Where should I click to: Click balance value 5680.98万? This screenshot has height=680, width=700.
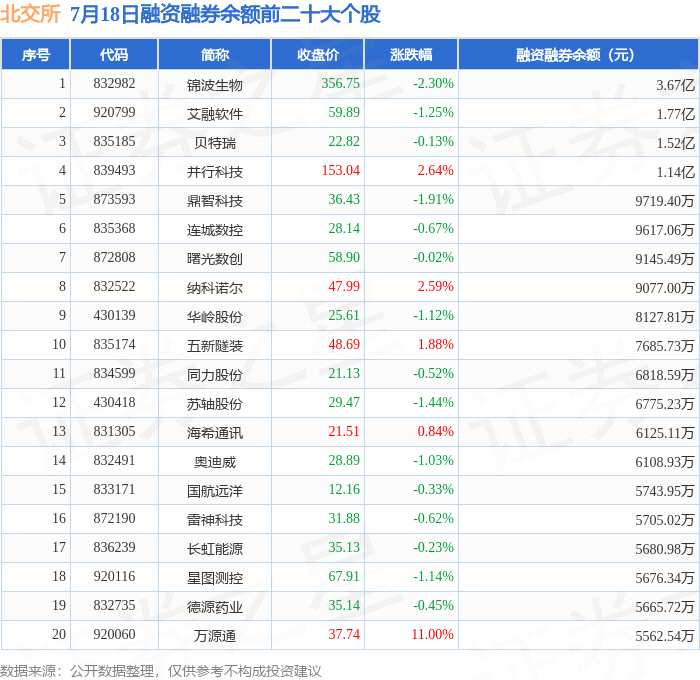(665, 549)
